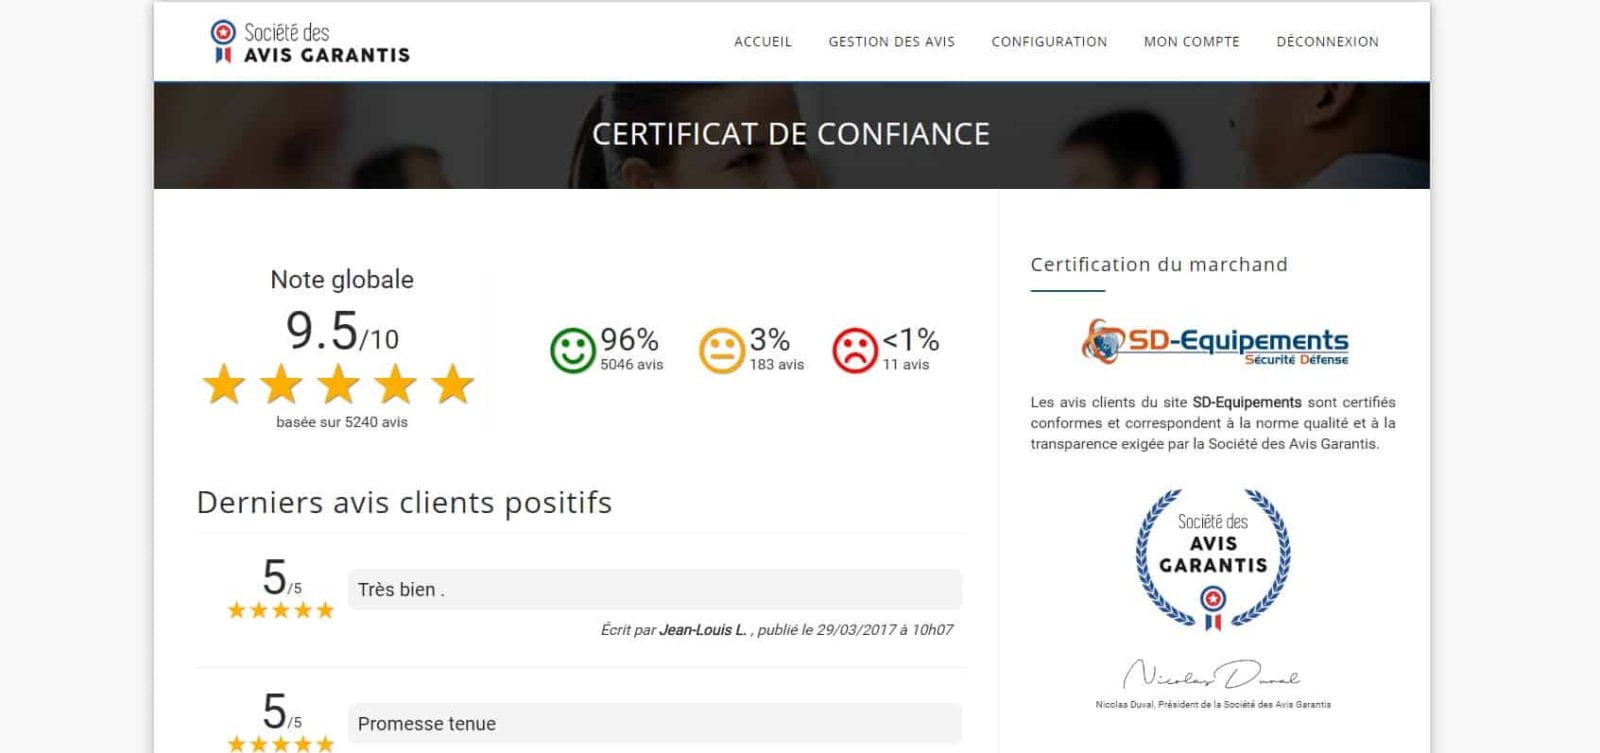1600x753 pixels.
Task: Go to GESTION DES AVIS
Action: (891, 42)
